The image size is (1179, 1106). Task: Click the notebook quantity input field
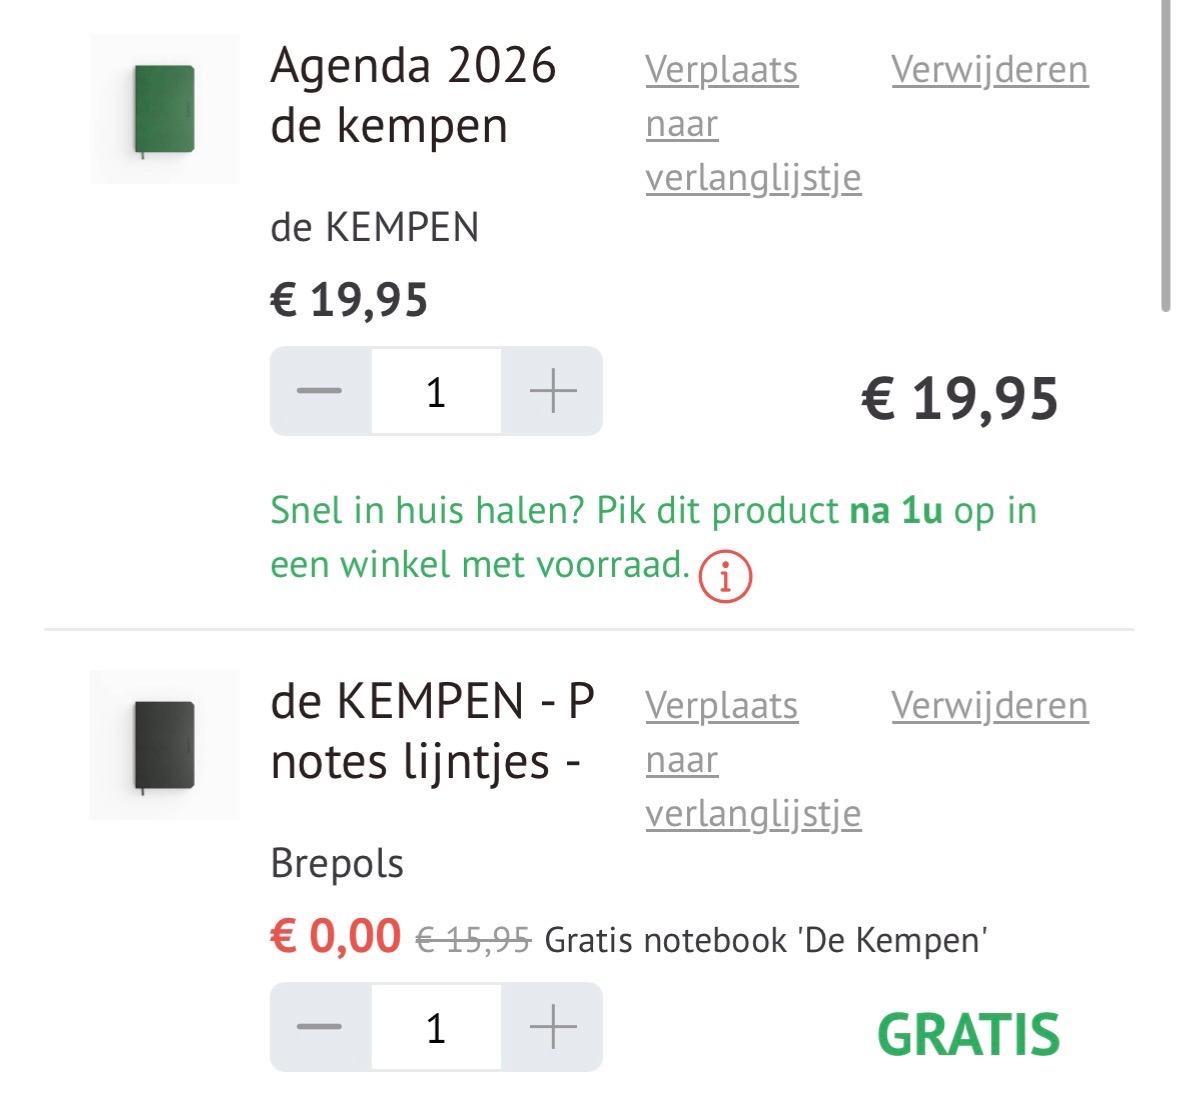click(x=436, y=1027)
